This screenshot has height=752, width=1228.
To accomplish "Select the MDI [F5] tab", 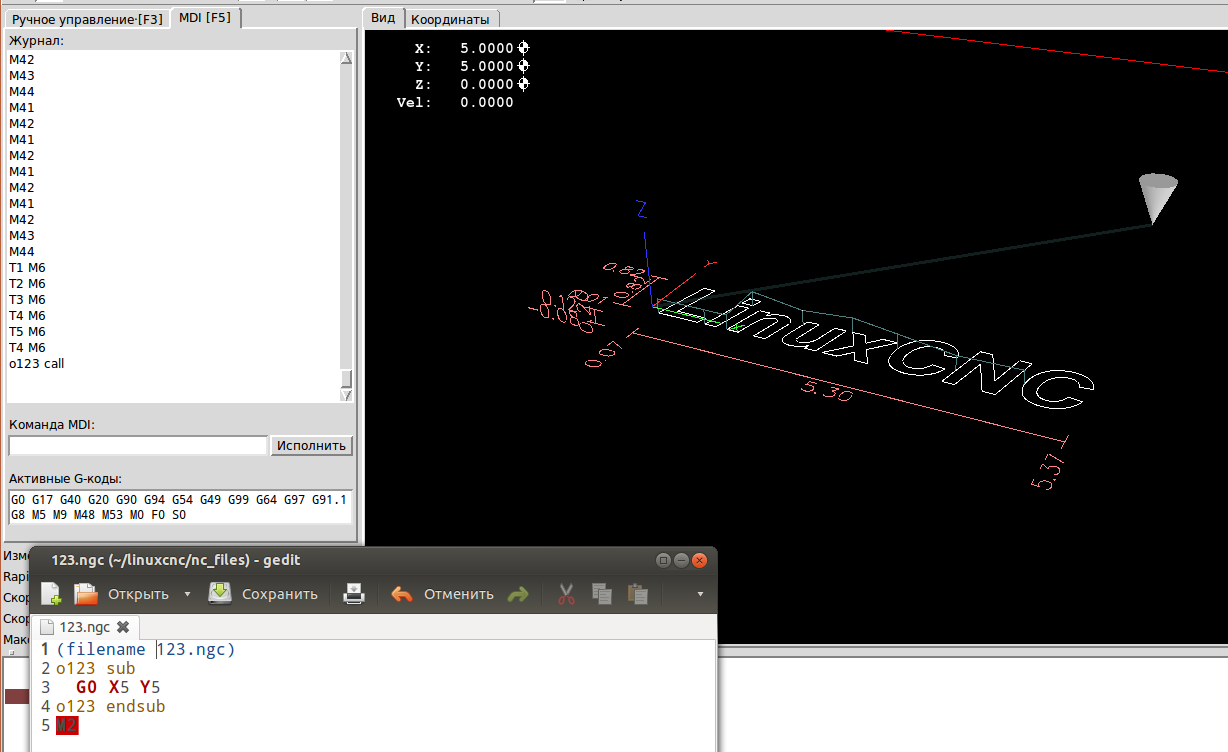I will (x=205, y=18).
